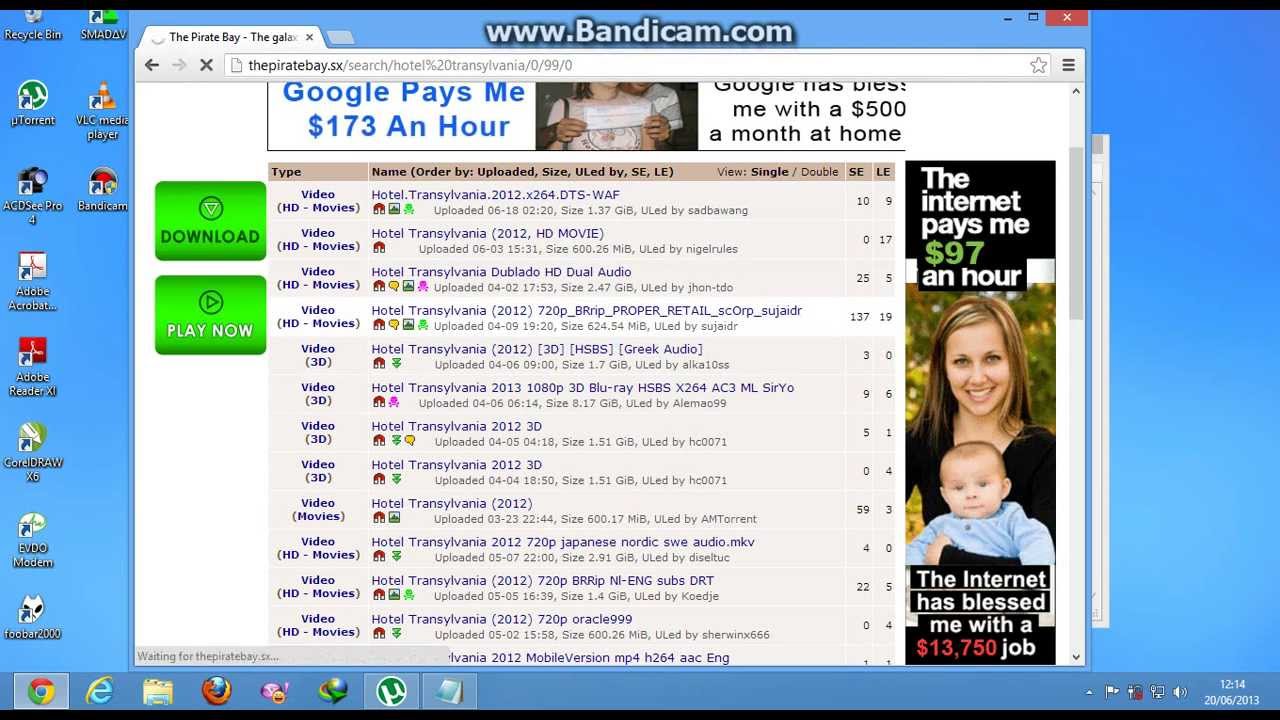
Task: Click uploader name sadbawang
Action: [x=717, y=211]
